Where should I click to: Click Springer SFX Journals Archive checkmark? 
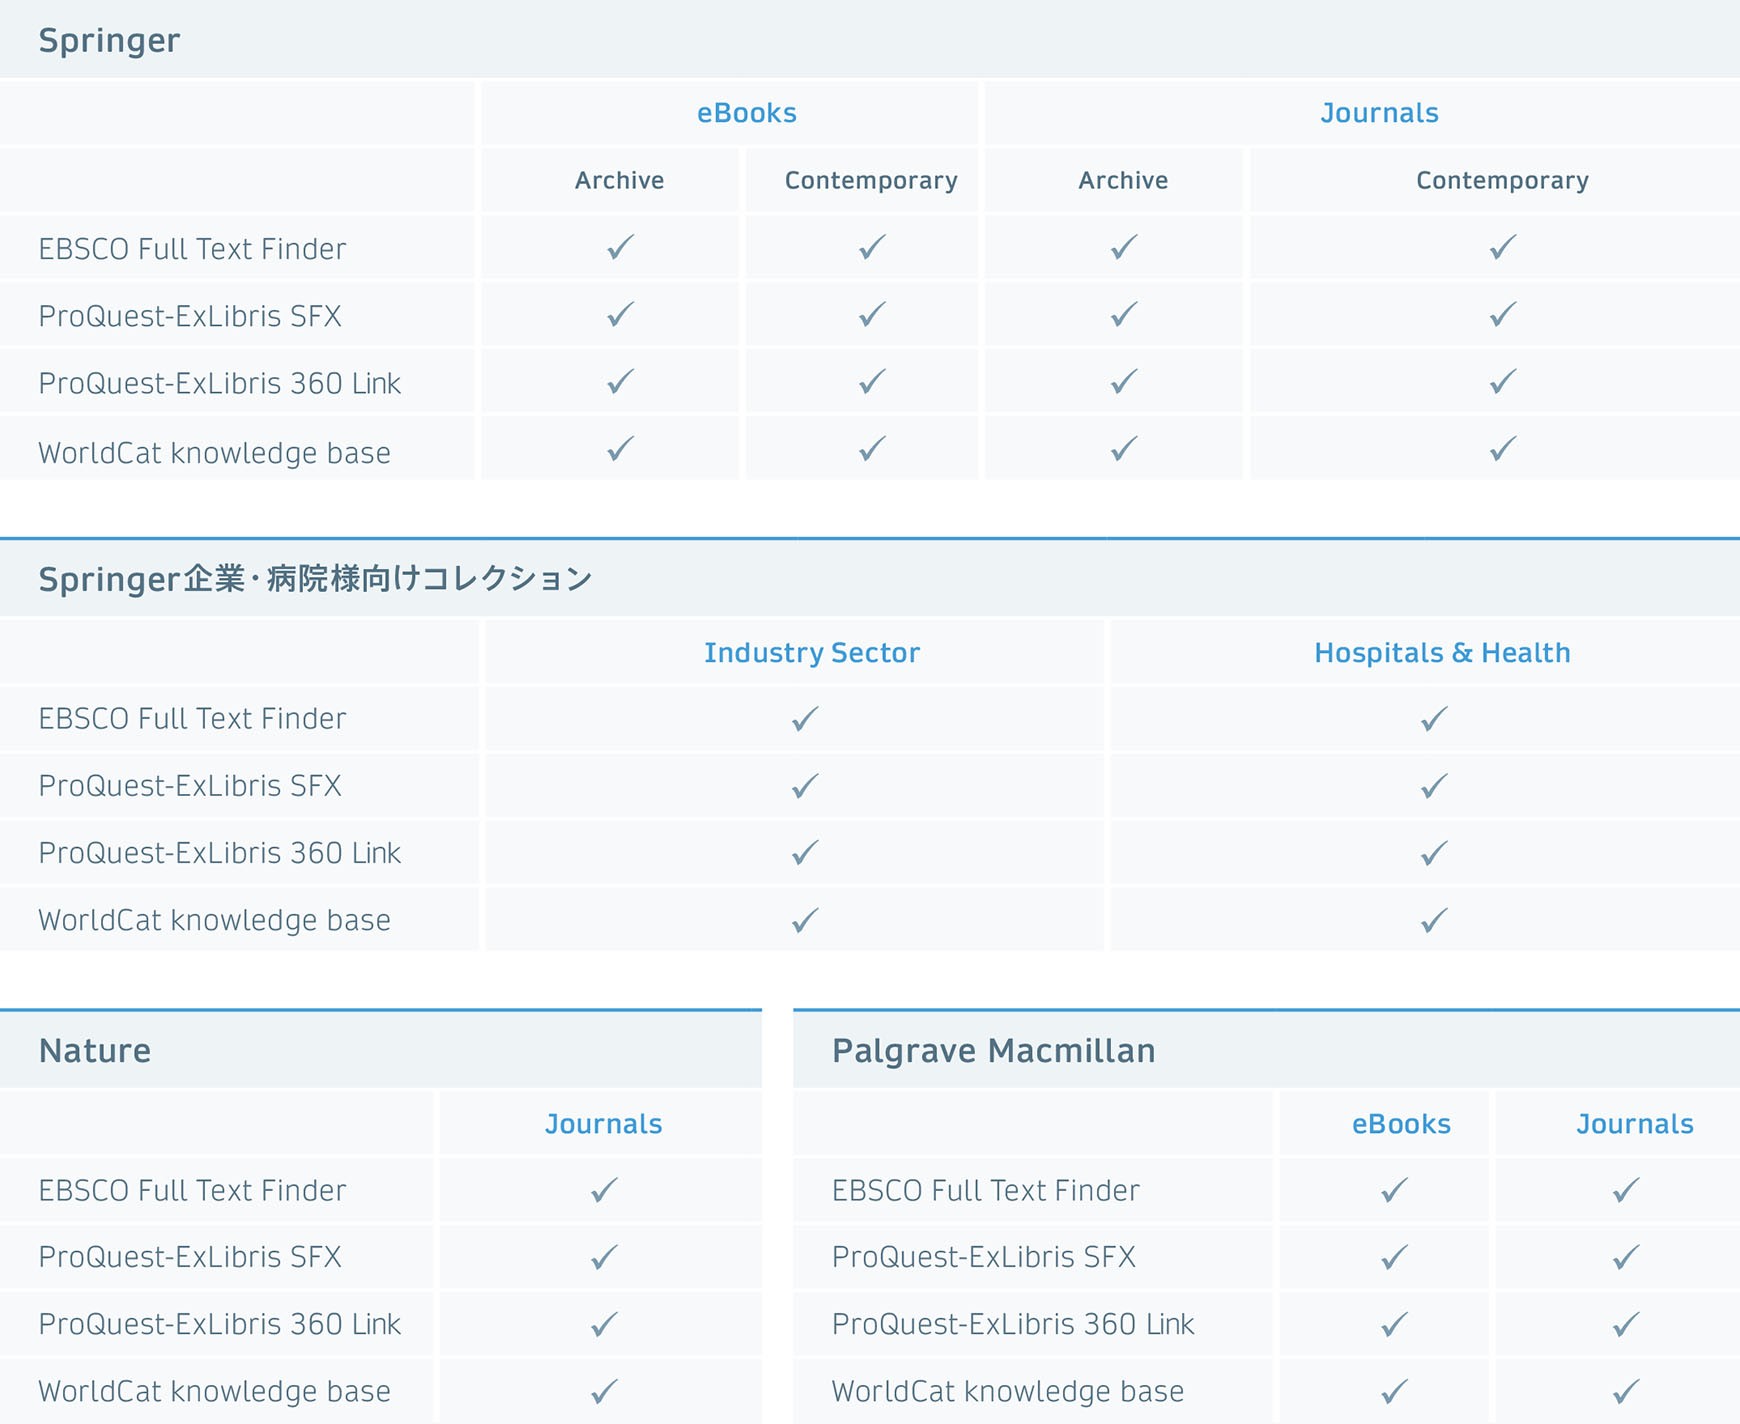[1125, 315]
